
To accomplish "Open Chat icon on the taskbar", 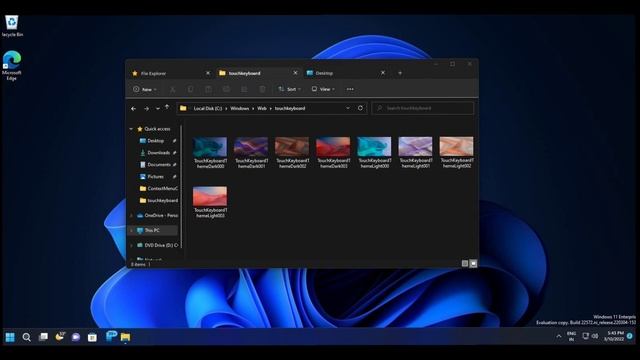I will [76, 337].
